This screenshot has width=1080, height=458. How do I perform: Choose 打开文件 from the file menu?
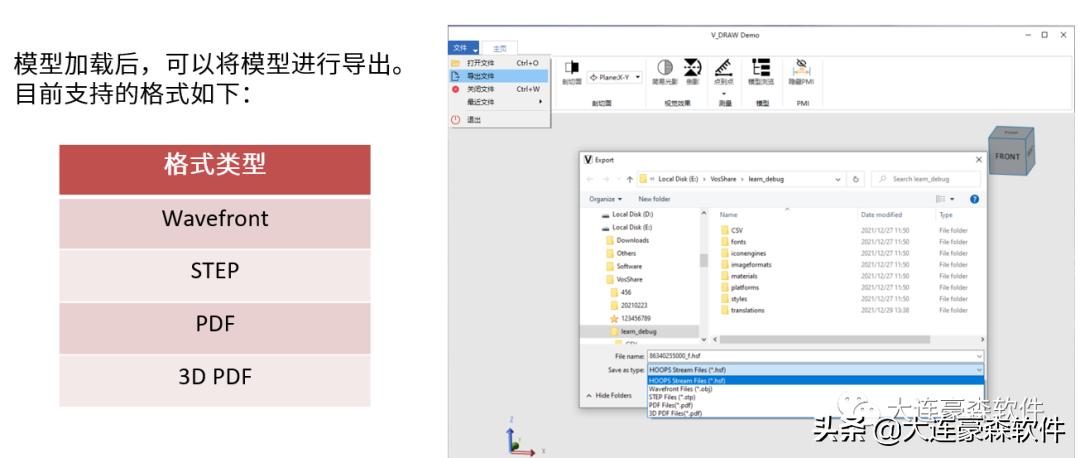click(500, 63)
